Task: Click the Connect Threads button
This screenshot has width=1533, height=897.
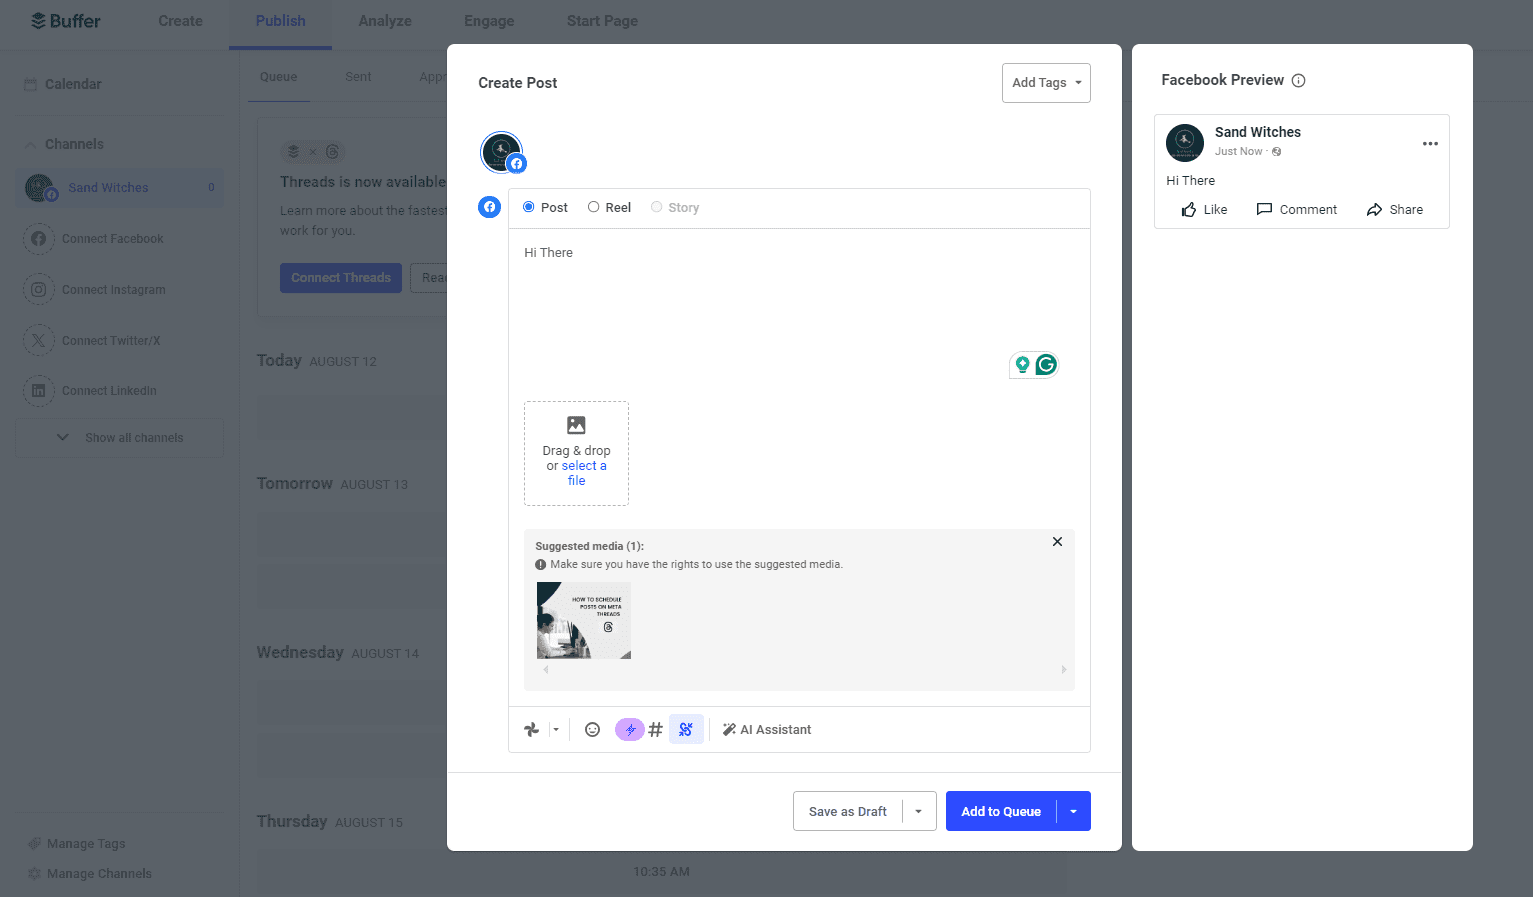Action: click(340, 277)
